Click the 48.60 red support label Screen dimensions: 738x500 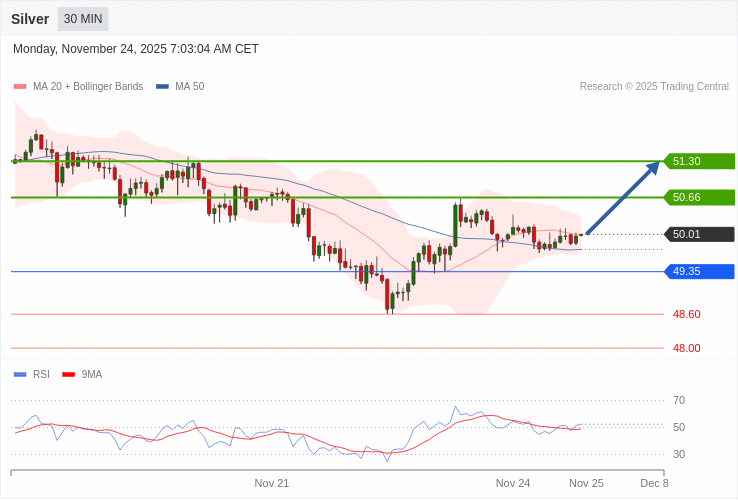(x=687, y=314)
